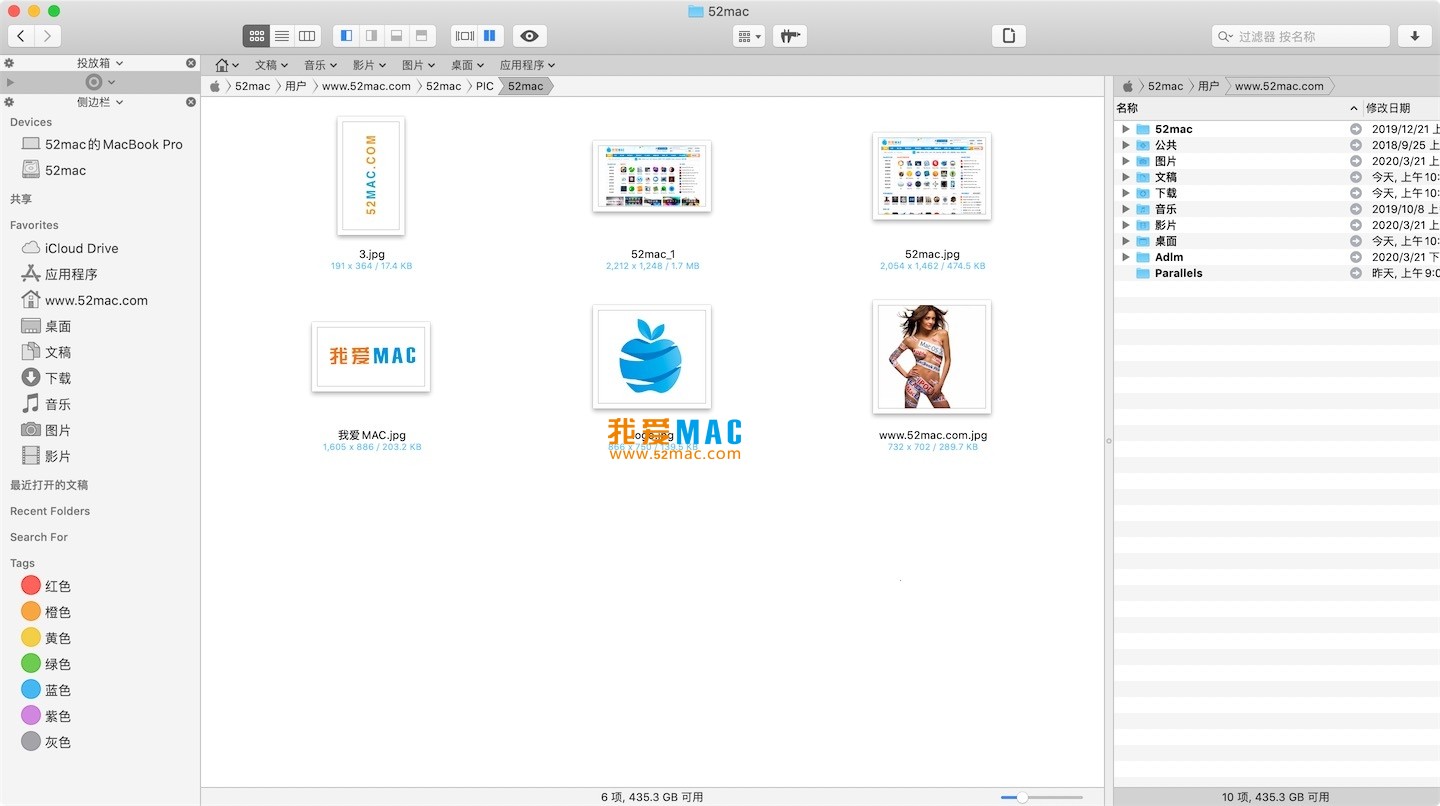
Task: Go forward with the toolbar forward arrow
Action: point(47,36)
